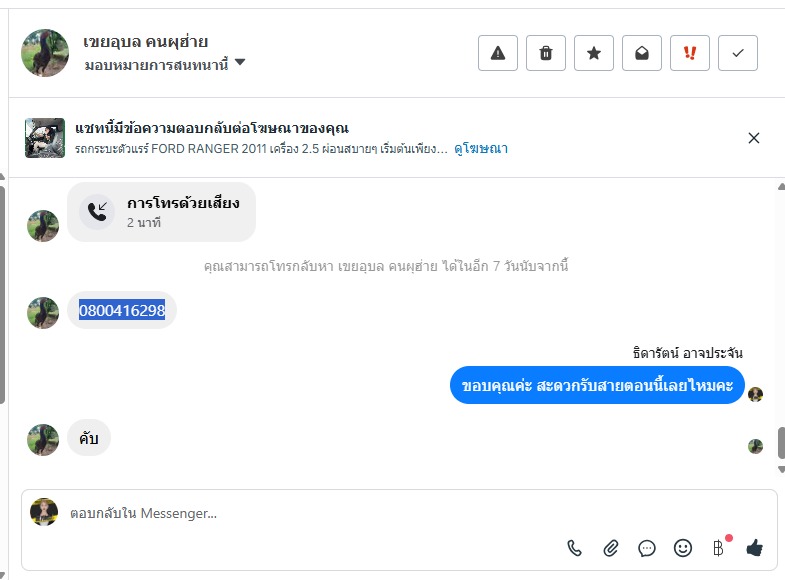Attach a file with paperclip icon

pos(610,547)
